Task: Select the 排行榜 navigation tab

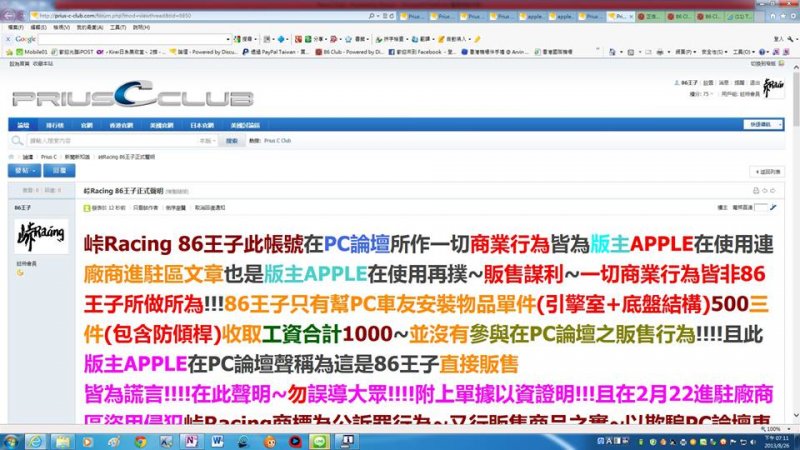Action: point(55,125)
